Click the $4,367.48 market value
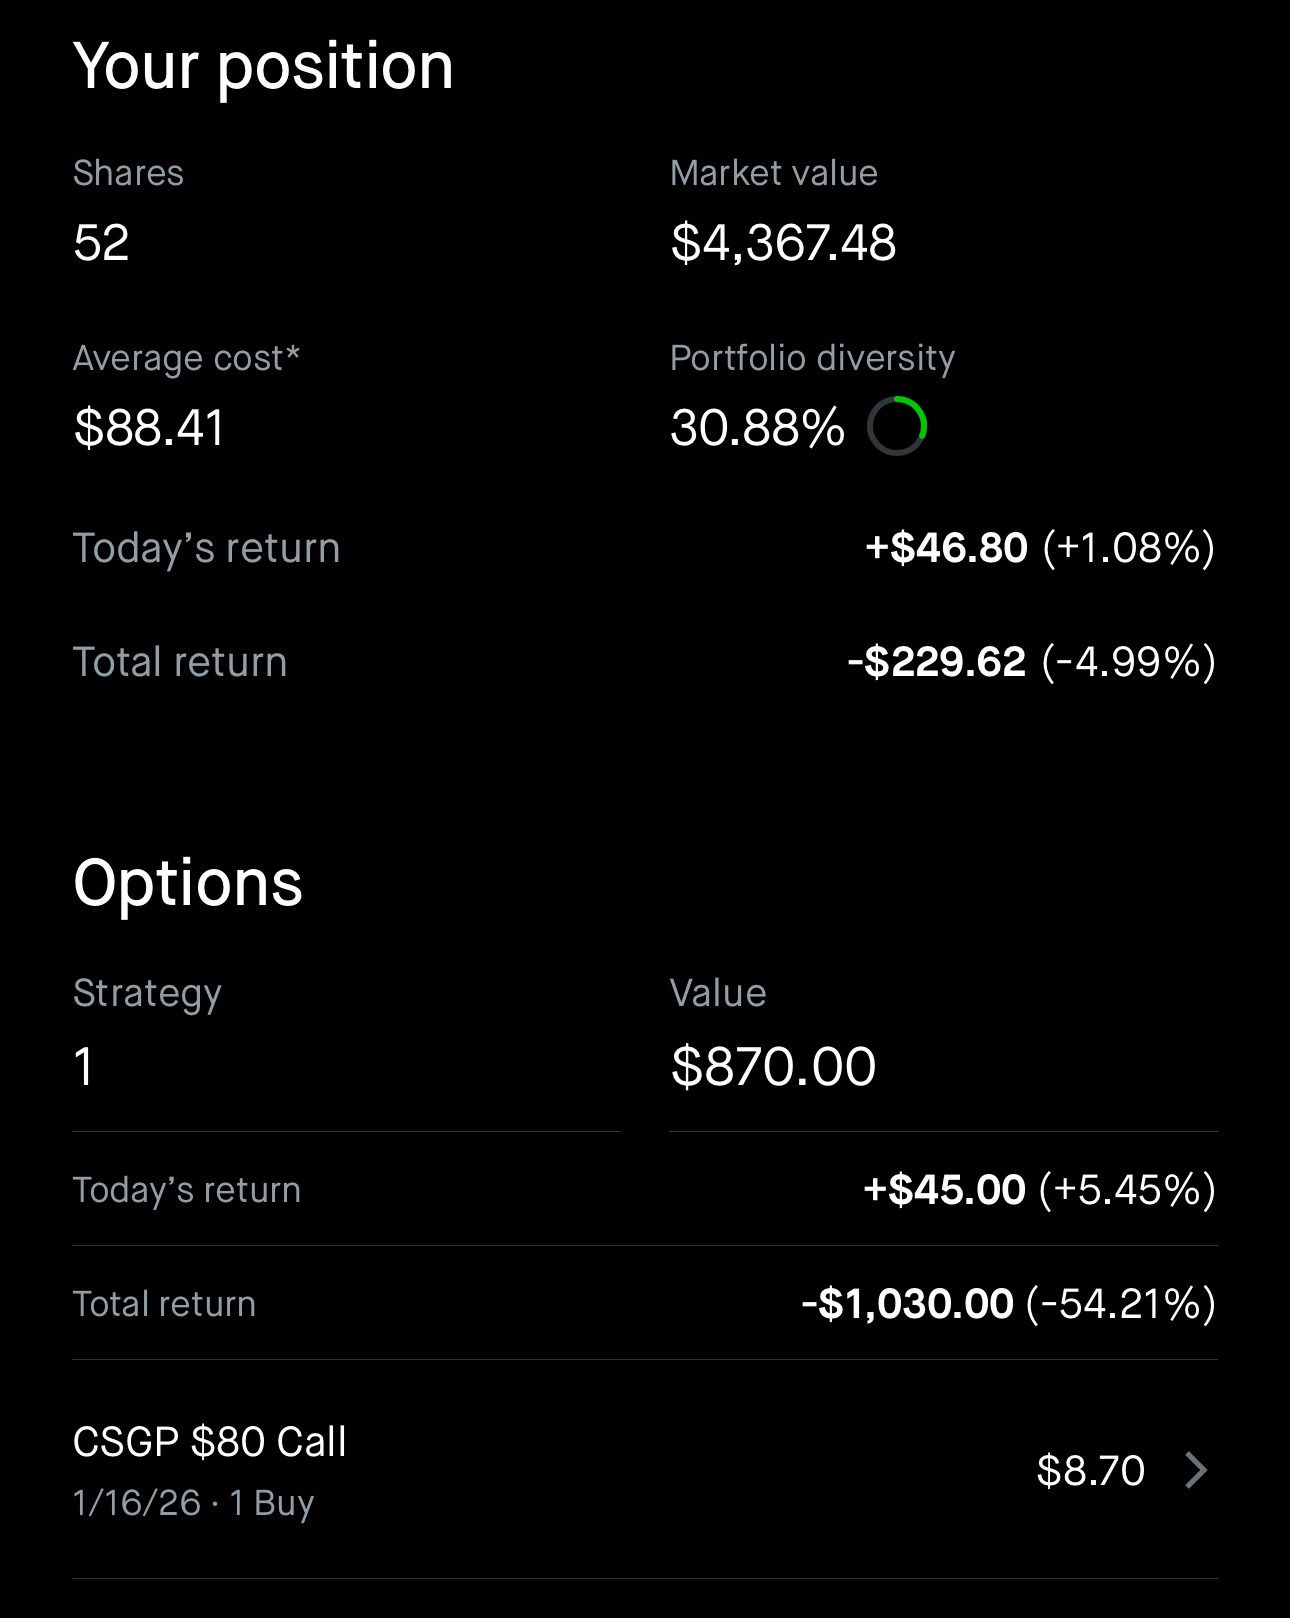 point(784,243)
